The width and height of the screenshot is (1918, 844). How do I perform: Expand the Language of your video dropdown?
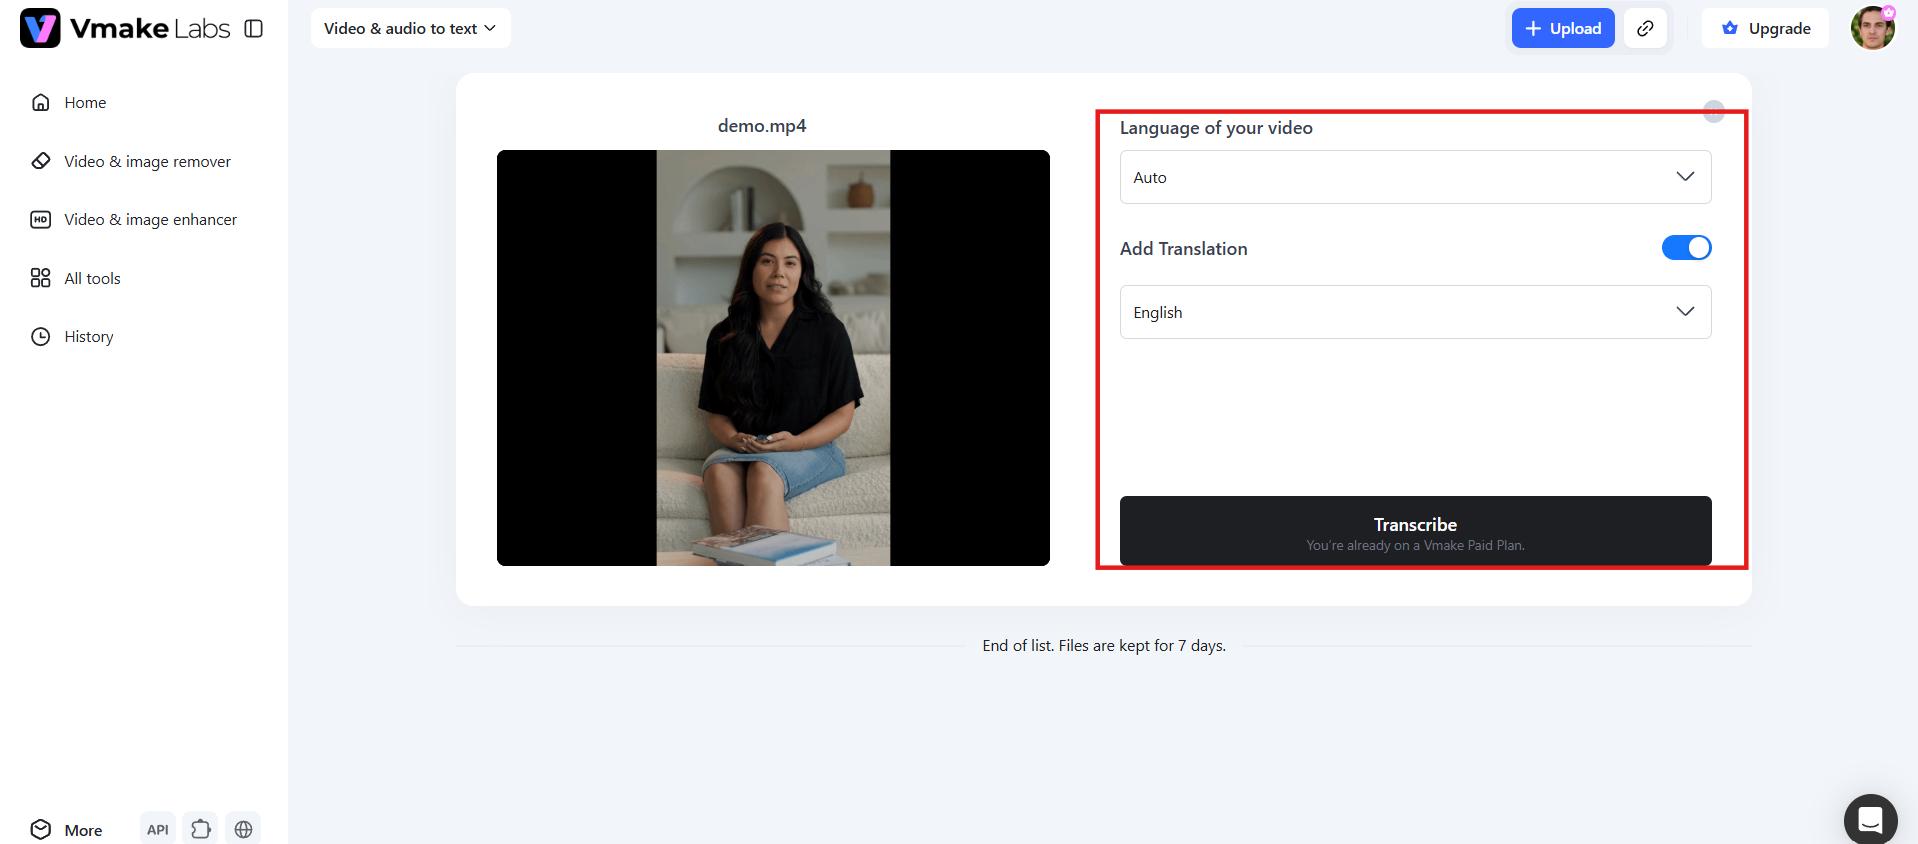pos(1415,177)
